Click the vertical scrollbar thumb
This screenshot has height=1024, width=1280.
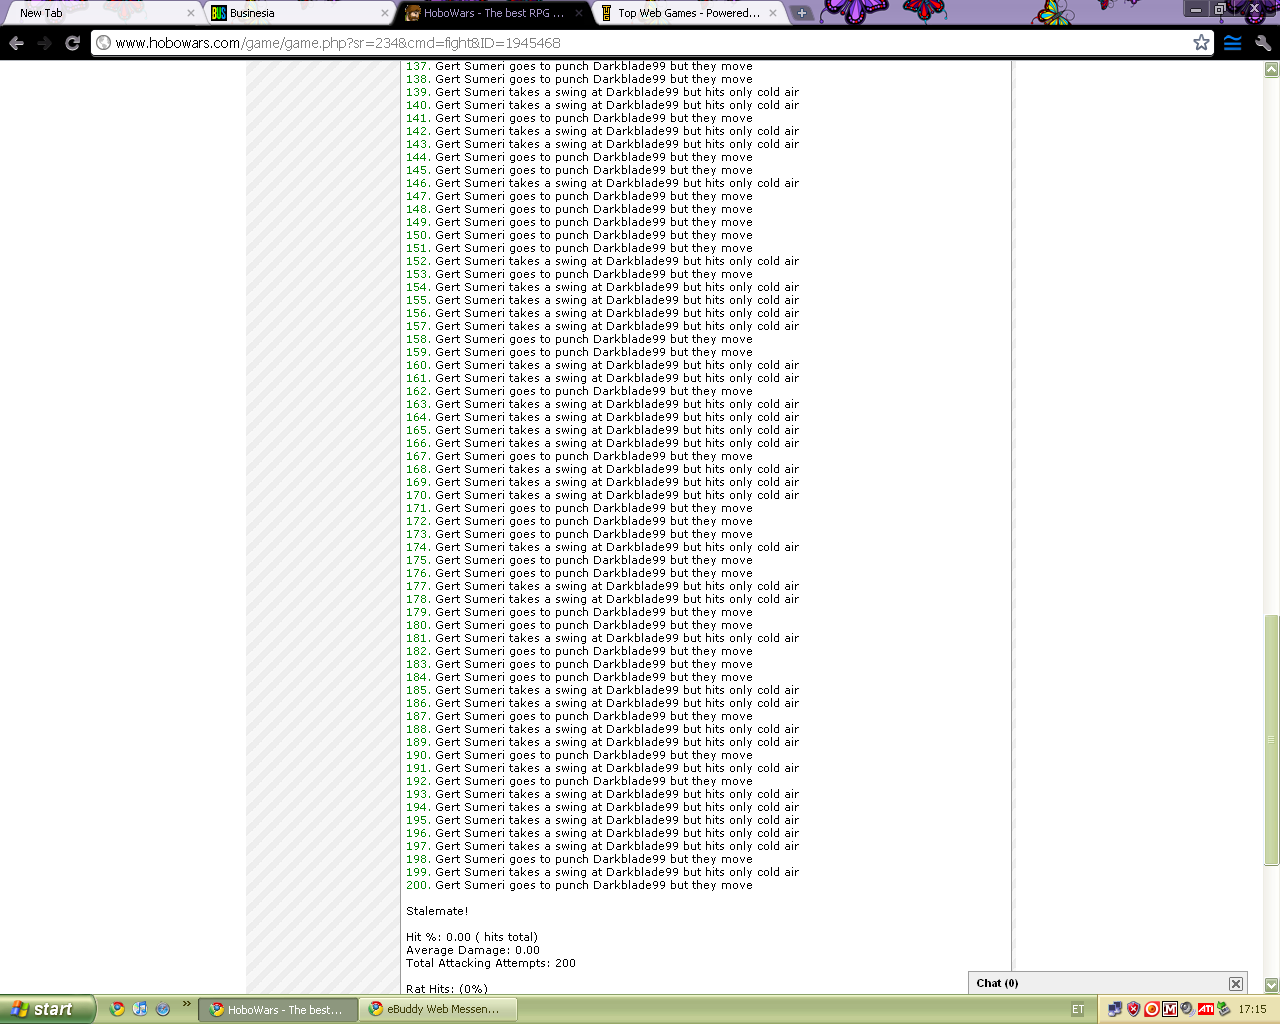pos(1271,740)
